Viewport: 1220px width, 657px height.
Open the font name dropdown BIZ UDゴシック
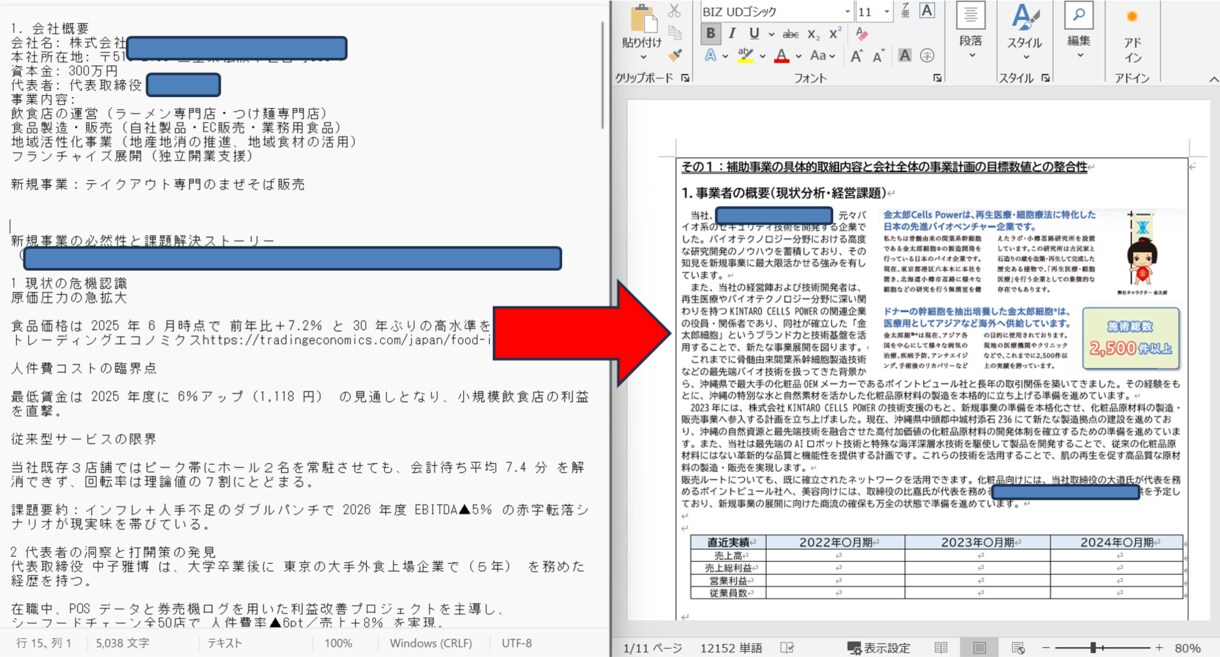[848, 11]
